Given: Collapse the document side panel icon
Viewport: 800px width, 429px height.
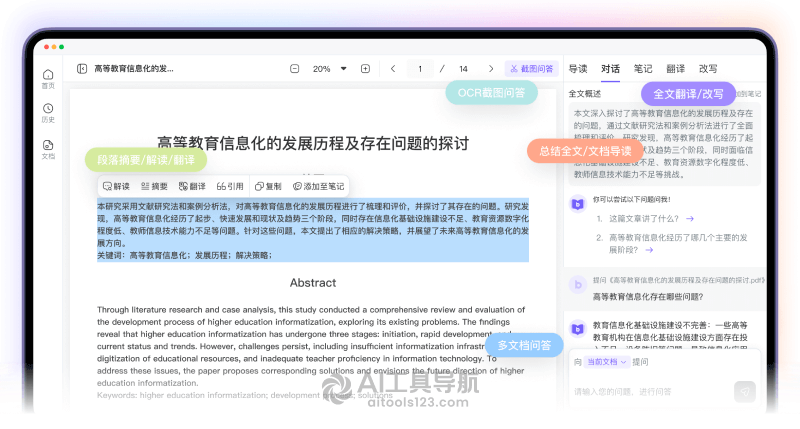Looking at the screenshot, I should coord(82,68).
